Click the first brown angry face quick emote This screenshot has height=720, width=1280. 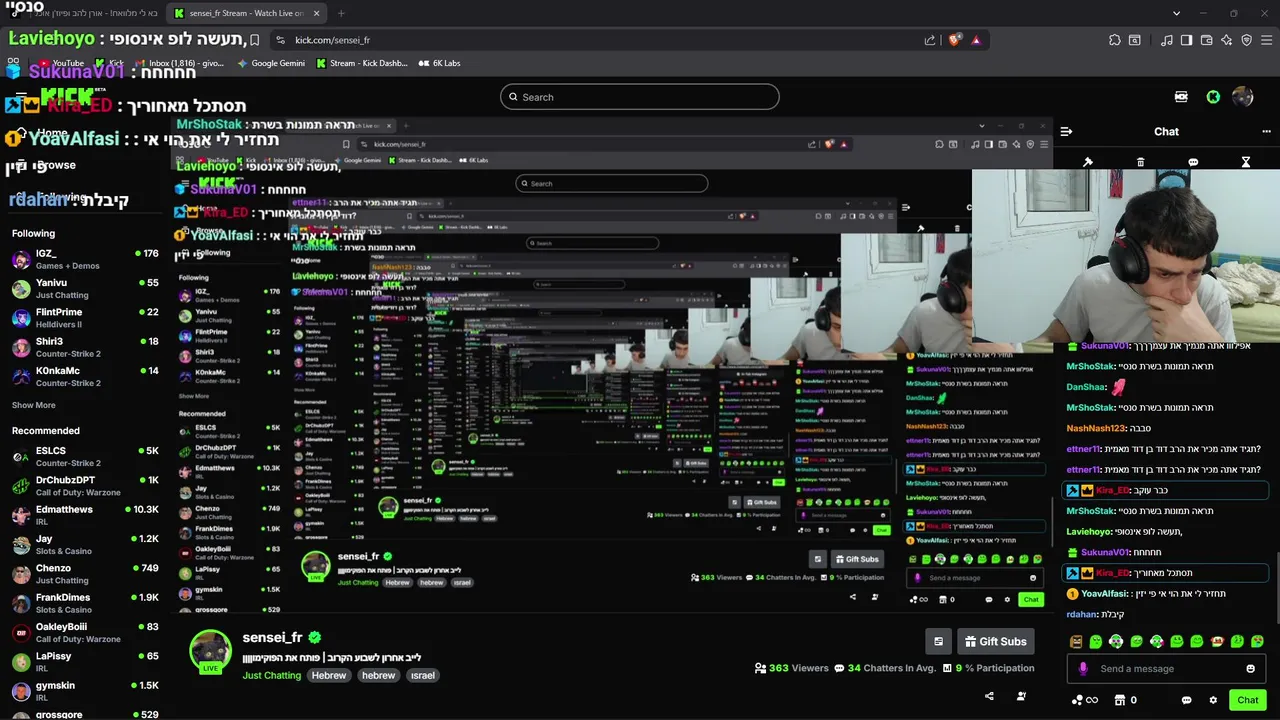click(x=1076, y=642)
